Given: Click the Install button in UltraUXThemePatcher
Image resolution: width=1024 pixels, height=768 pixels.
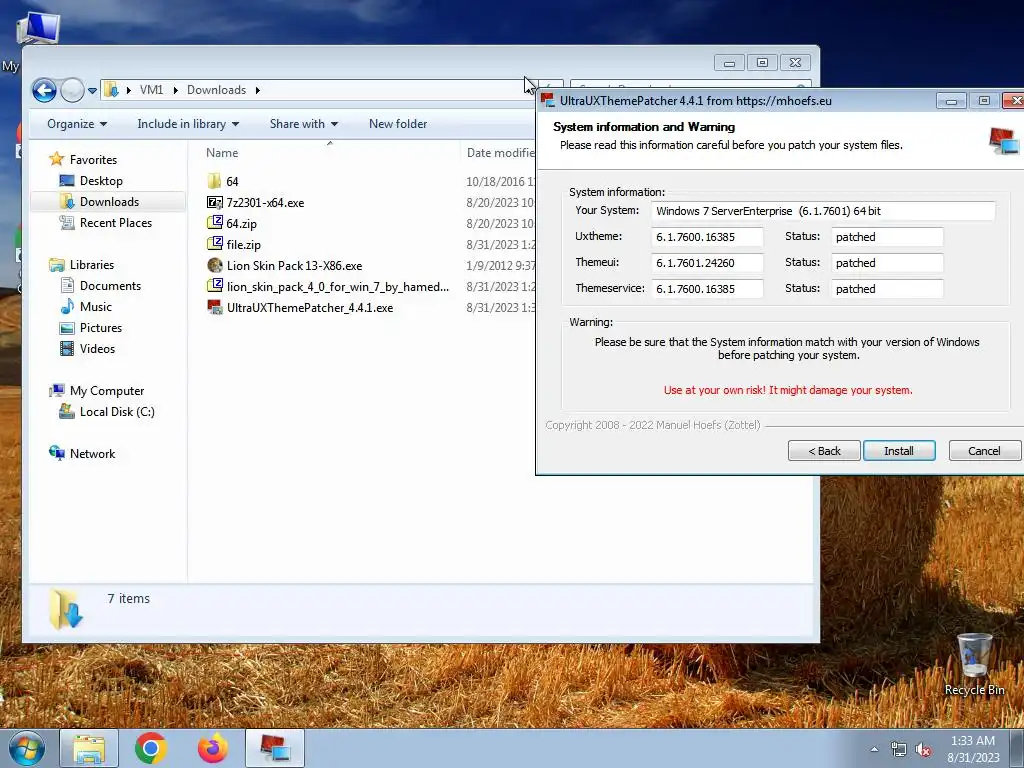Looking at the screenshot, I should pos(899,451).
